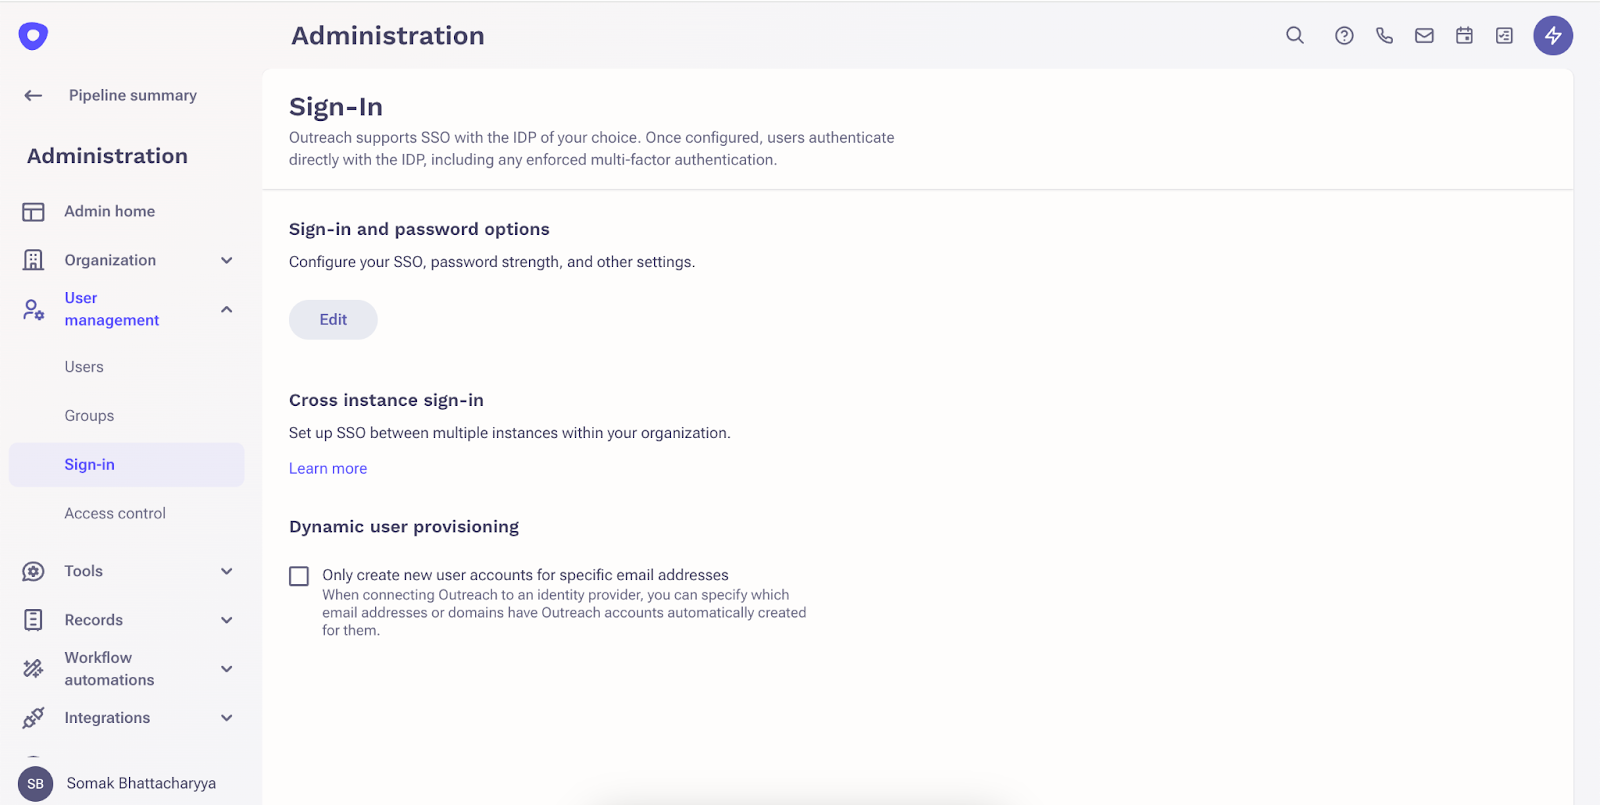Expand the Organization section chevron
This screenshot has height=805, width=1600.
(x=227, y=260)
